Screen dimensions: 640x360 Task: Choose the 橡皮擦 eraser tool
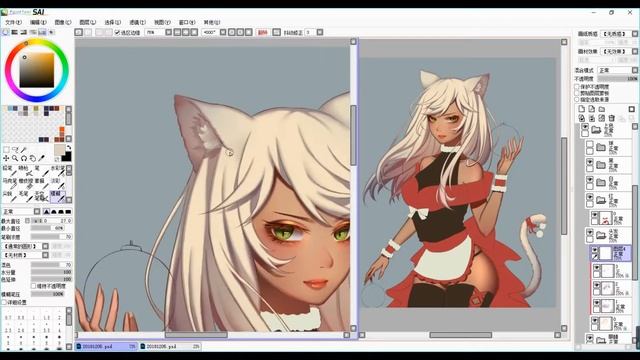pos(25,184)
